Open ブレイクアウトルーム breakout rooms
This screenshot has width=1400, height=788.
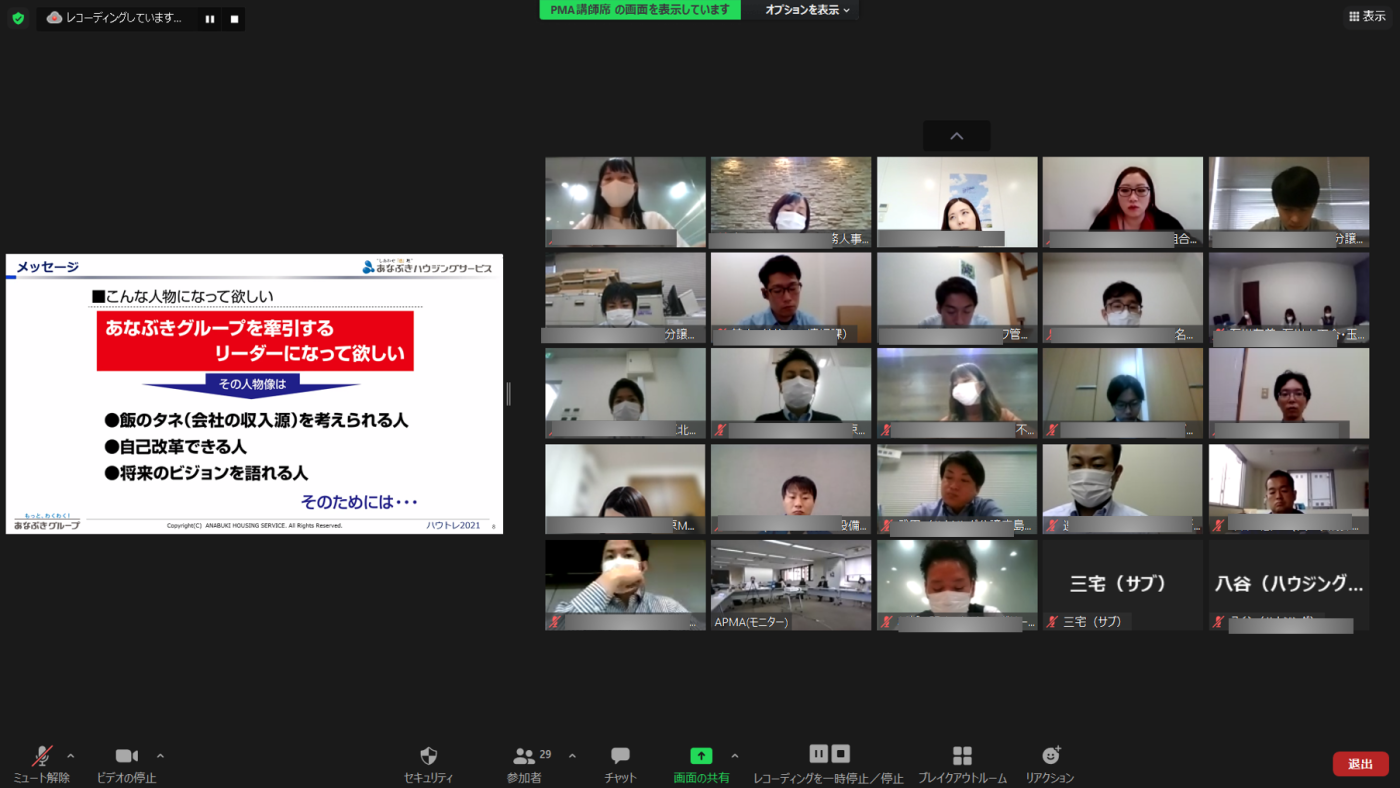click(x=962, y=757)
